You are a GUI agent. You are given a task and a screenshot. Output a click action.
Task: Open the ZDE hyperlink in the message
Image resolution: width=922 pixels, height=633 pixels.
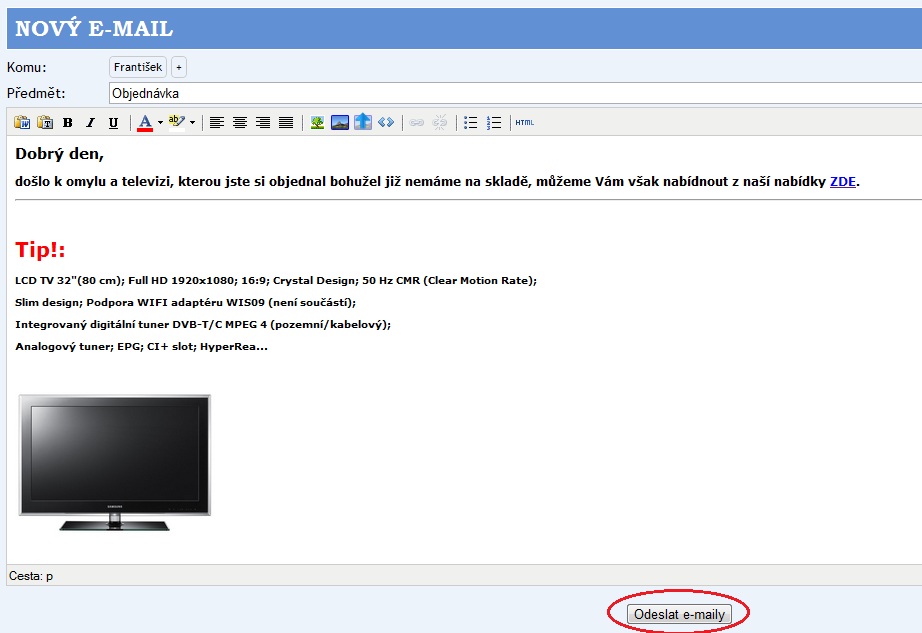(x=842, y=182)
